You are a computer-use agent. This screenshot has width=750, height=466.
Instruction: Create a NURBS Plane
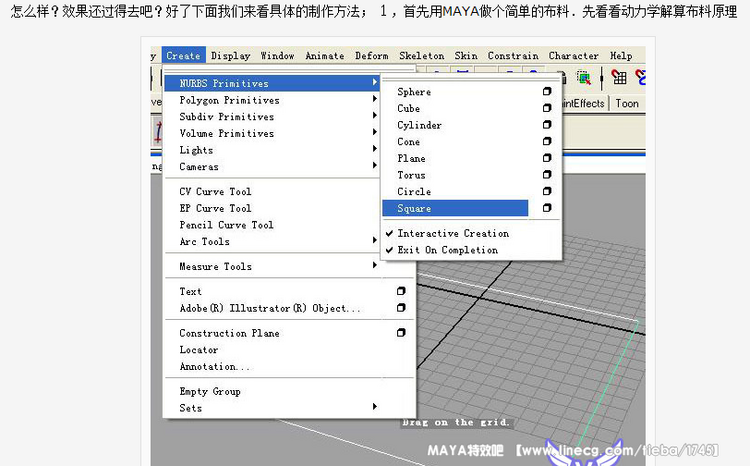[x=411, y=158]
